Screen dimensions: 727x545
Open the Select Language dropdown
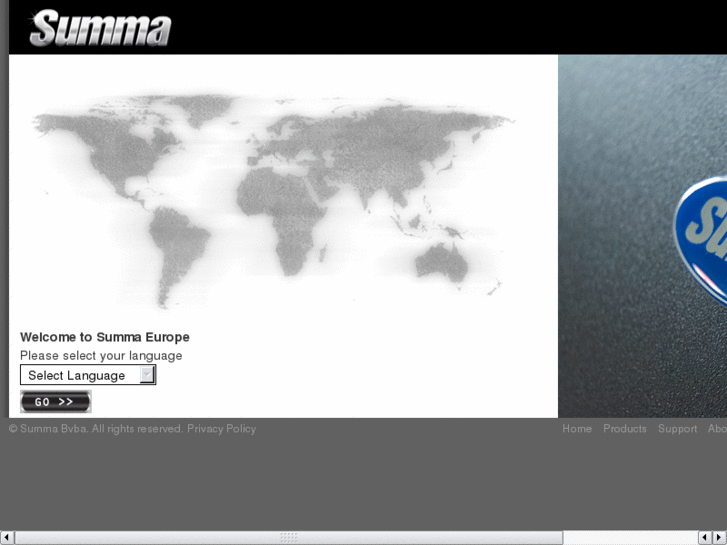click(x=88, y=375)
